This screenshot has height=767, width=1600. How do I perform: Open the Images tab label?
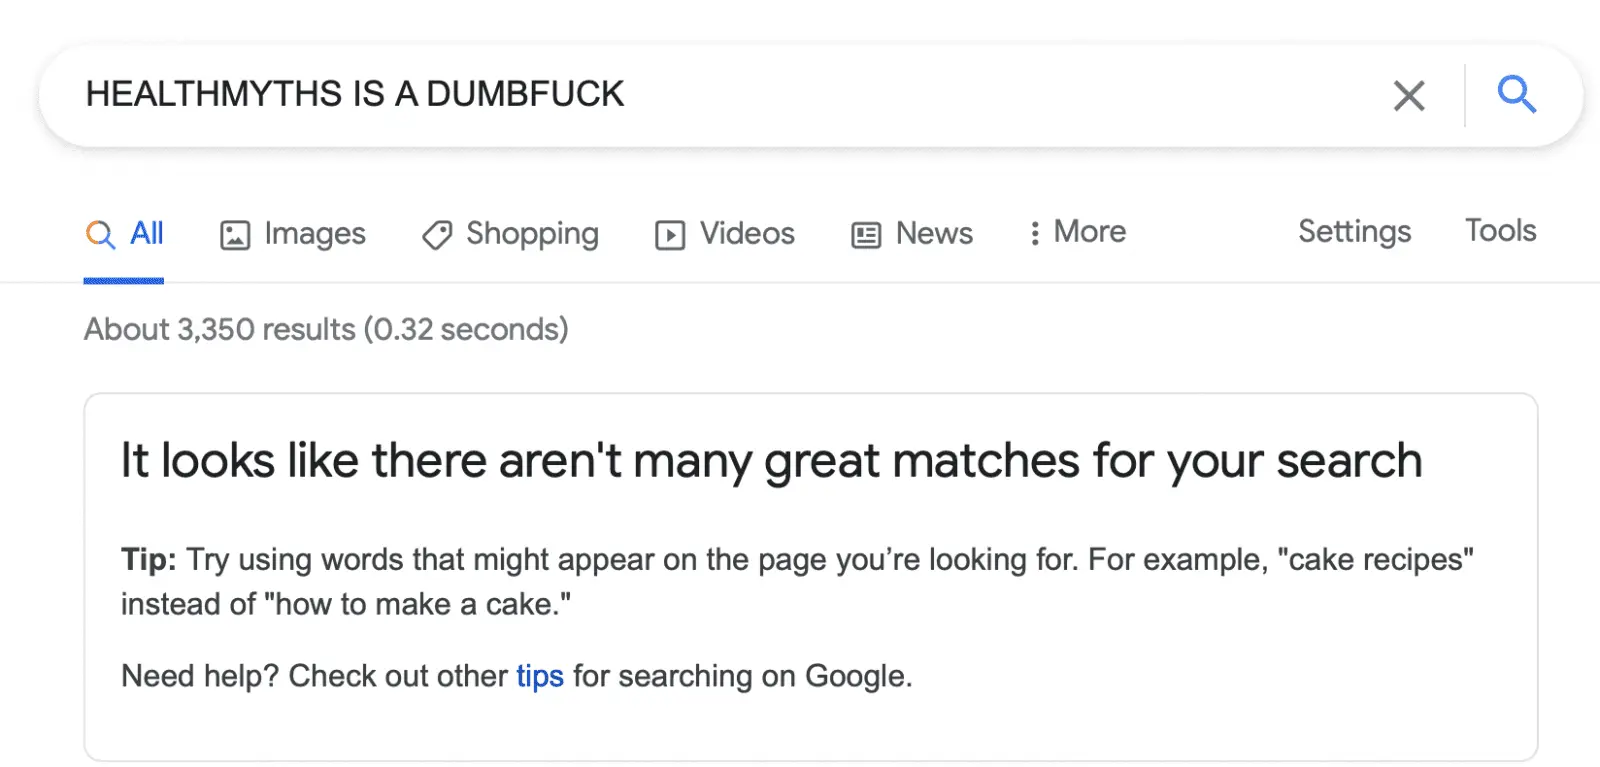(x=315, y=233)
